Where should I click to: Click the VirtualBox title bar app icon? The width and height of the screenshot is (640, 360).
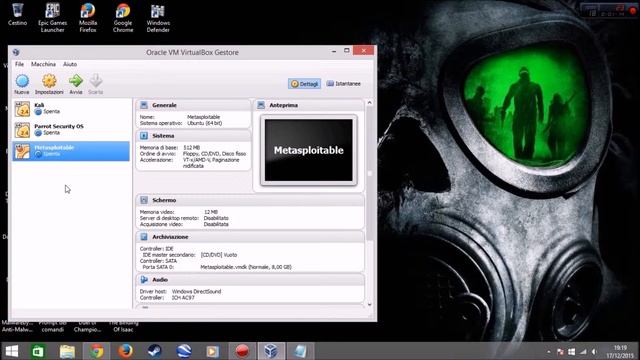tap(16, 52)
